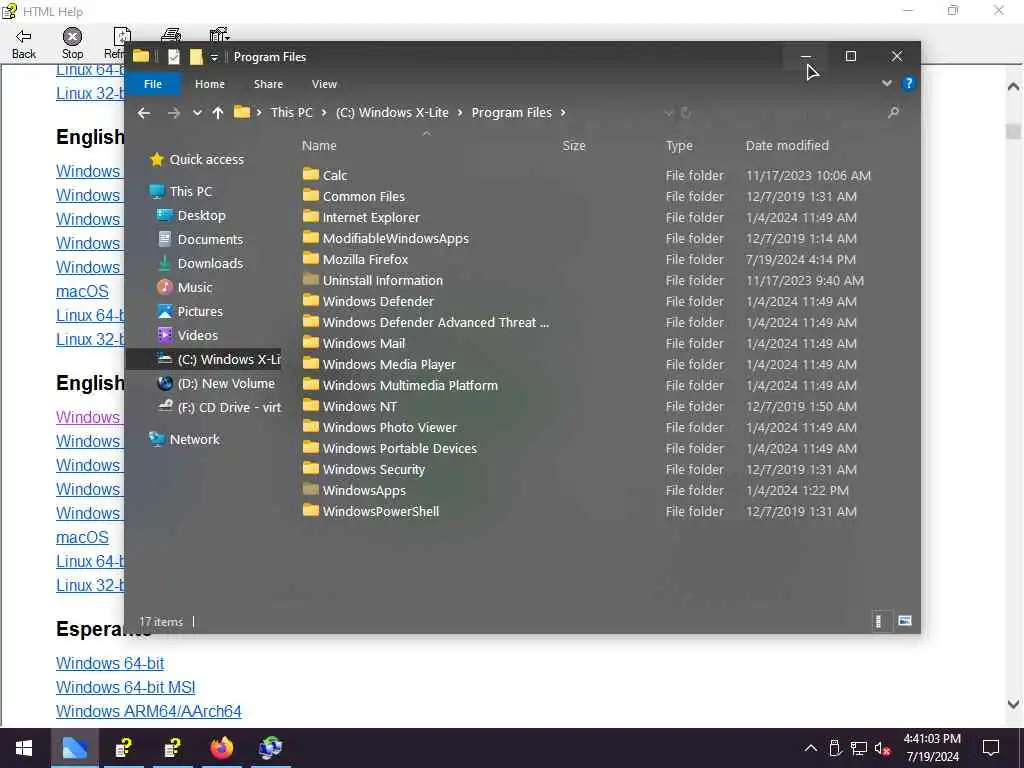Image resolution: width=1024 pixels, height=768 pixels.
Task: Click the Firefox icon in taskbar
Action: [221, 748]
